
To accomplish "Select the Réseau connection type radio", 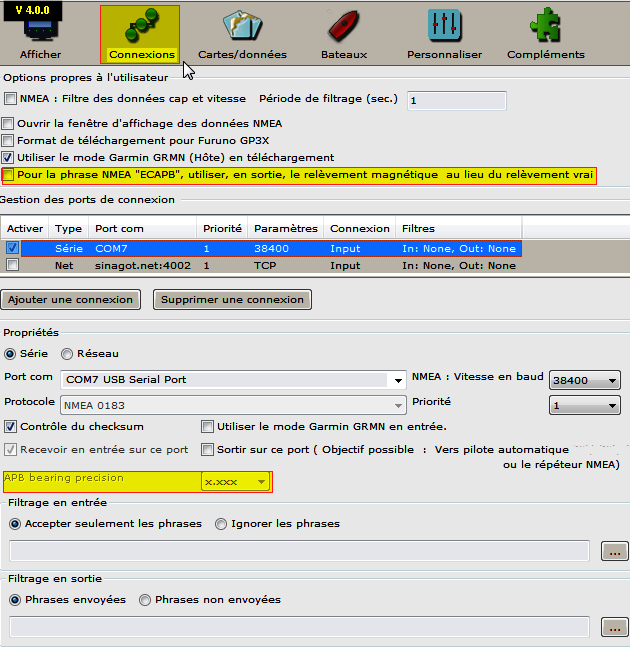I will [67, 353].
